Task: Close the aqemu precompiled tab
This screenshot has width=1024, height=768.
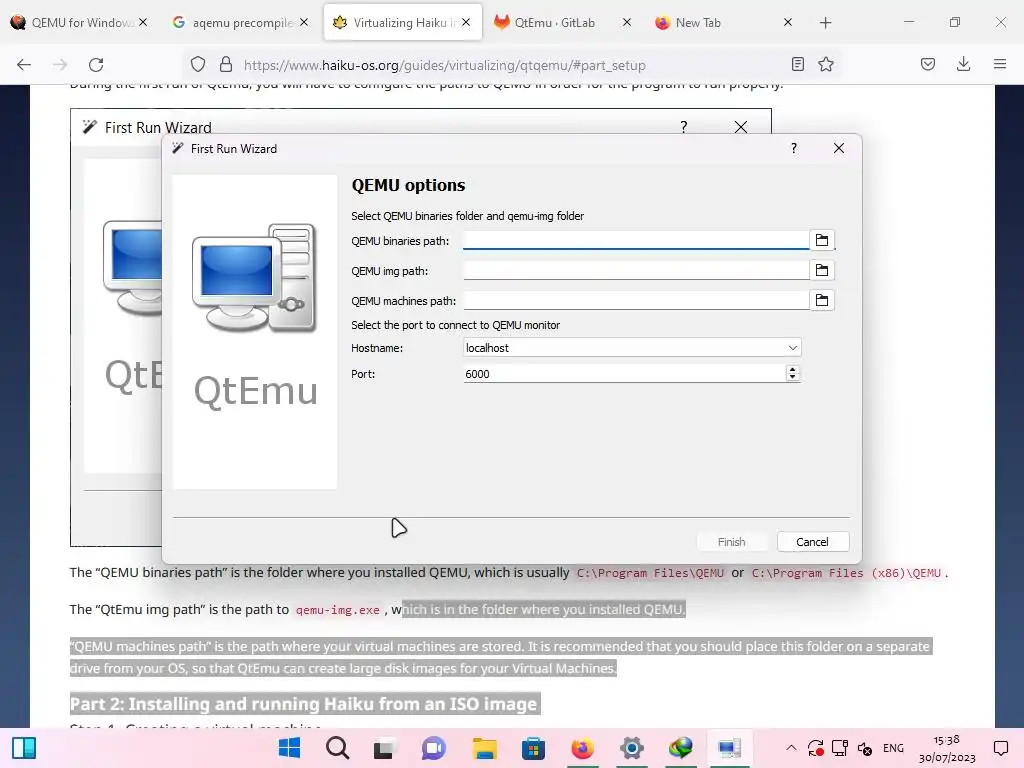Action: click(x=304, y=23)
